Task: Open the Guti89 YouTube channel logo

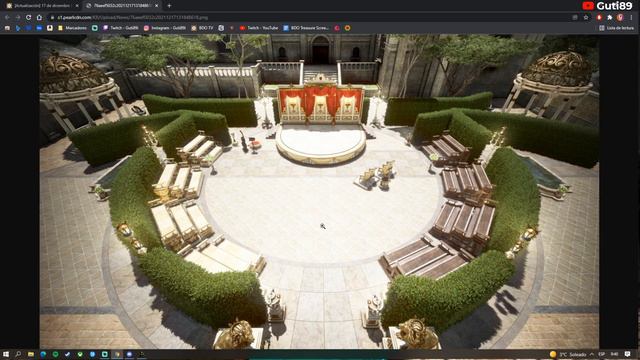Action: point(607,6)
